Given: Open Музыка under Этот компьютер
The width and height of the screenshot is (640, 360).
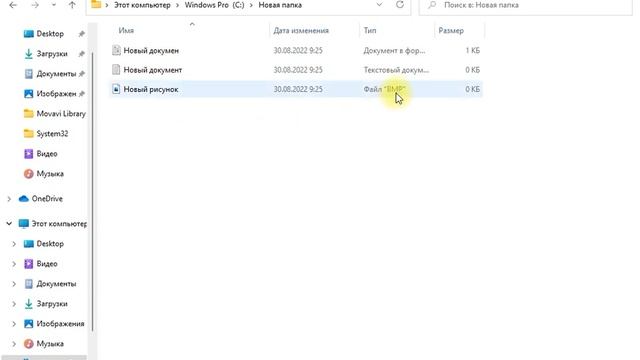Looking at the screenshot, I should [50, 344].
